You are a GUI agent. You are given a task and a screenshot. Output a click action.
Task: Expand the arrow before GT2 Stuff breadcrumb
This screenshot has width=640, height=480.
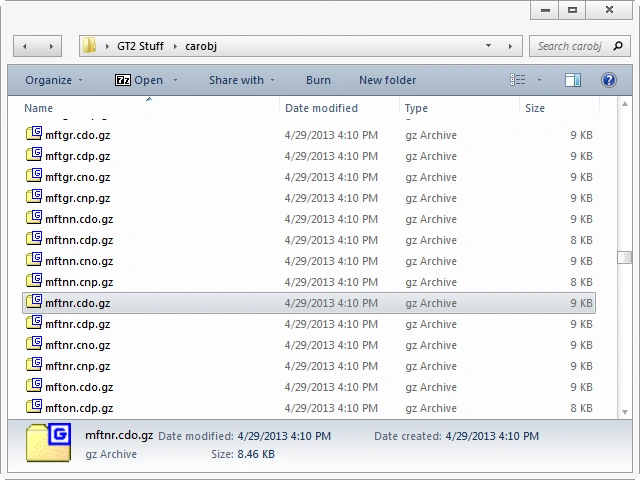pyautogui.click(x=107, y=46)
